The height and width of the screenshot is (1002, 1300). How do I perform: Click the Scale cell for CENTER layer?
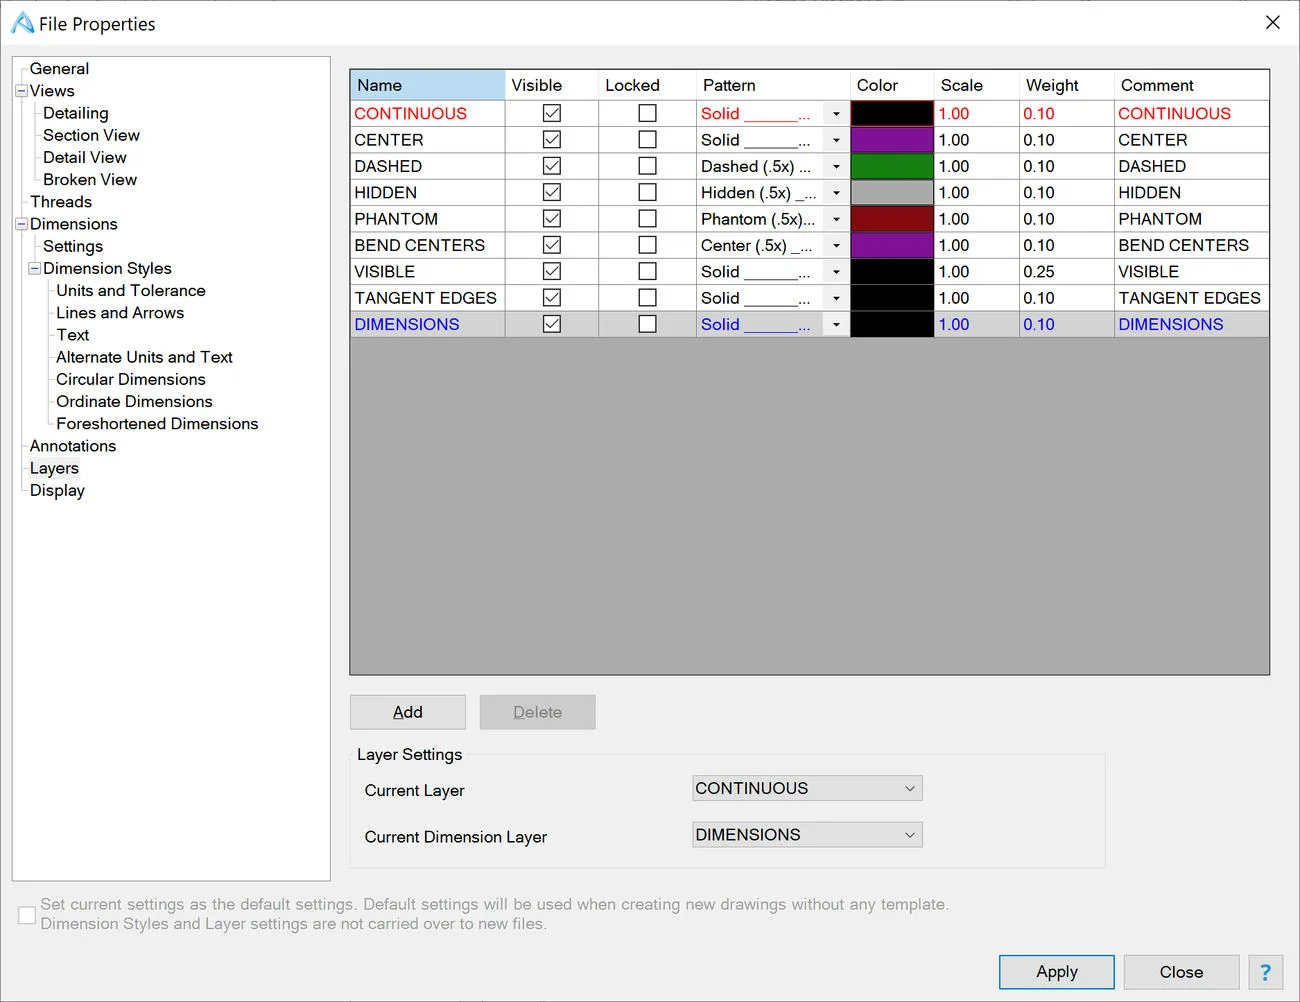pos(977,140)
